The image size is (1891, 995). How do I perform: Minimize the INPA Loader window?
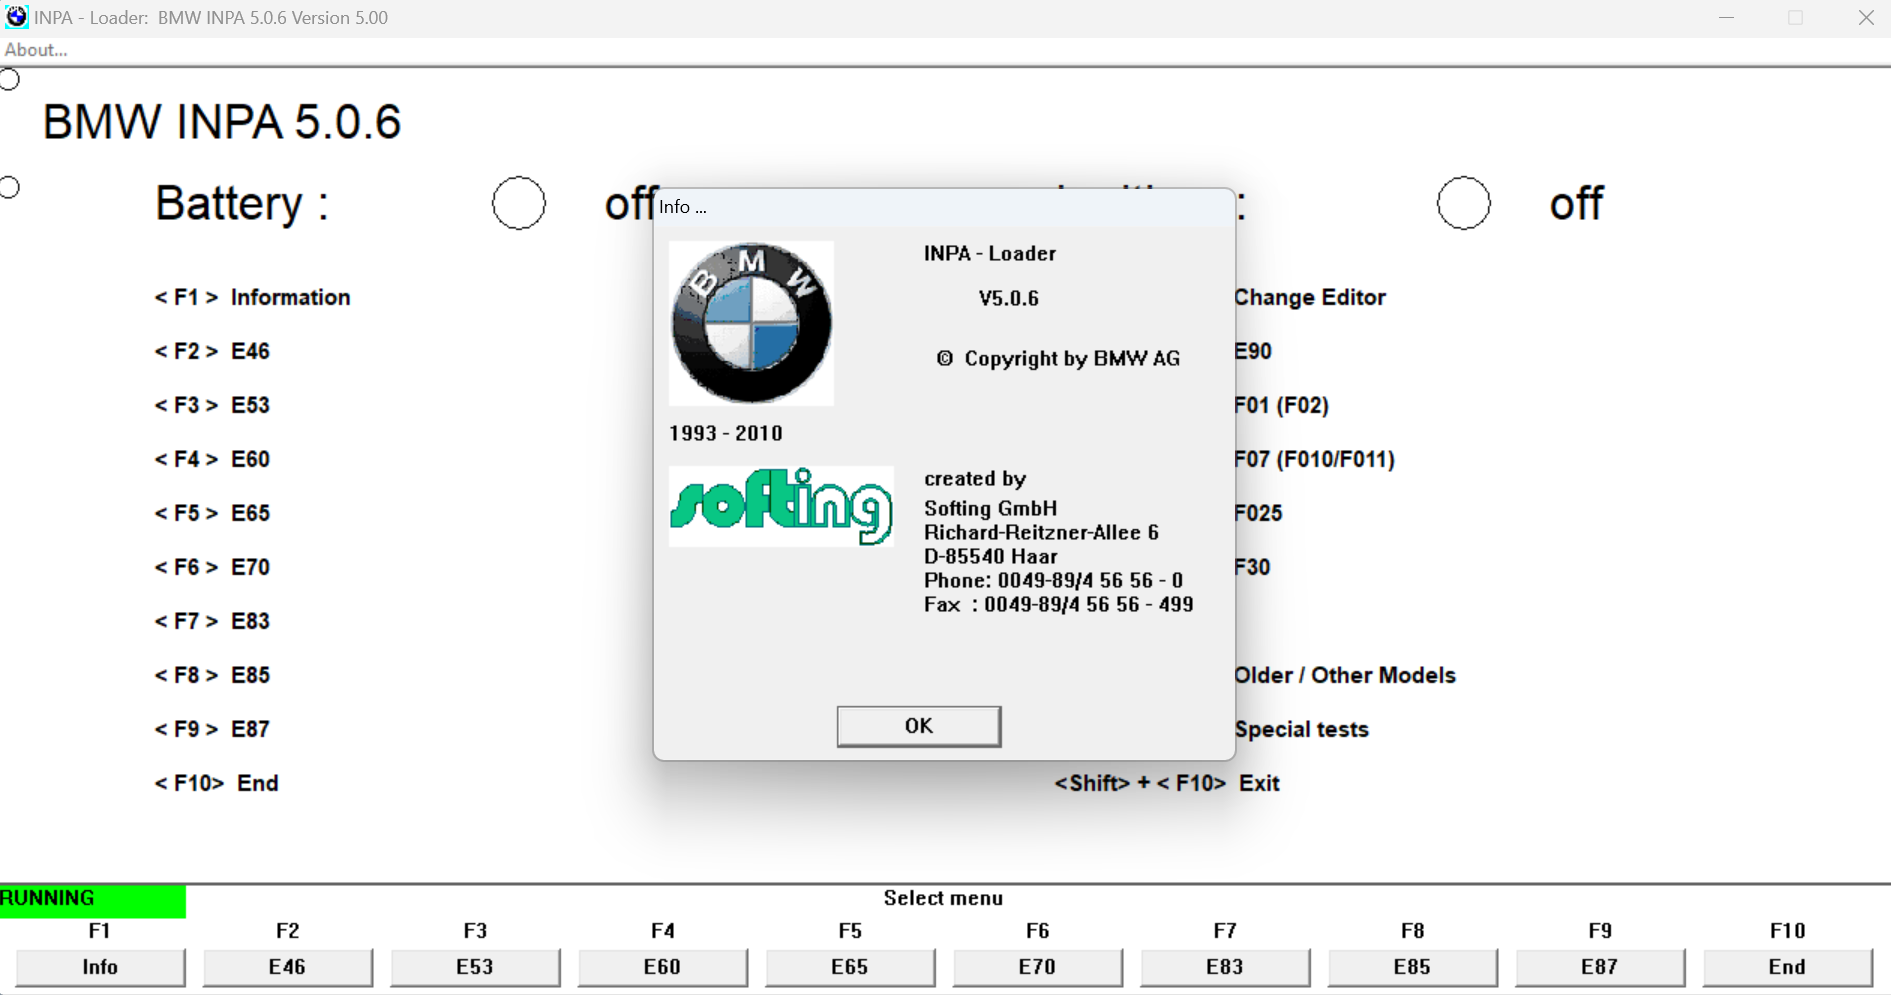(x=1726, y=18)
